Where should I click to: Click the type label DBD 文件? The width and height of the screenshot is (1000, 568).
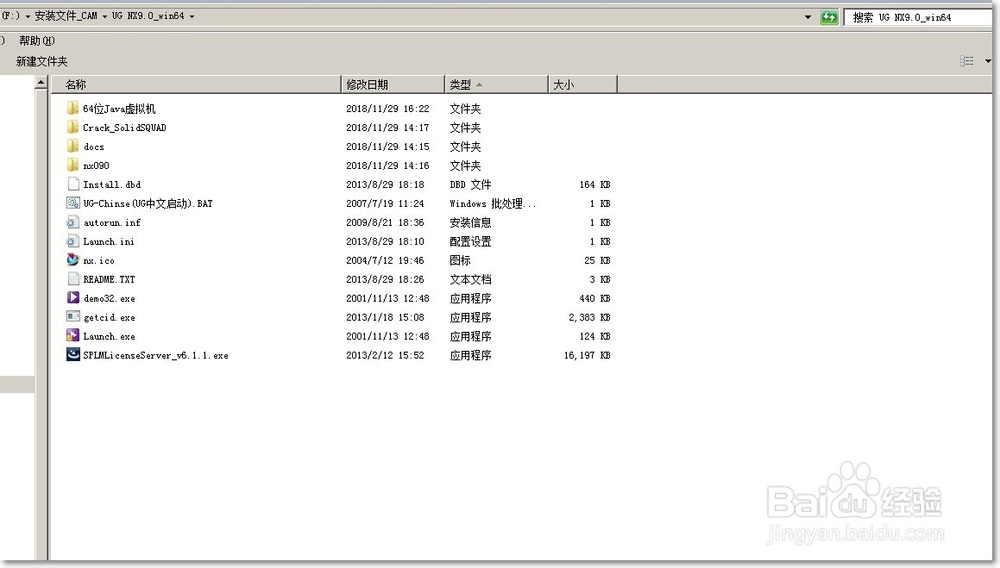click(x=470, y=185)
